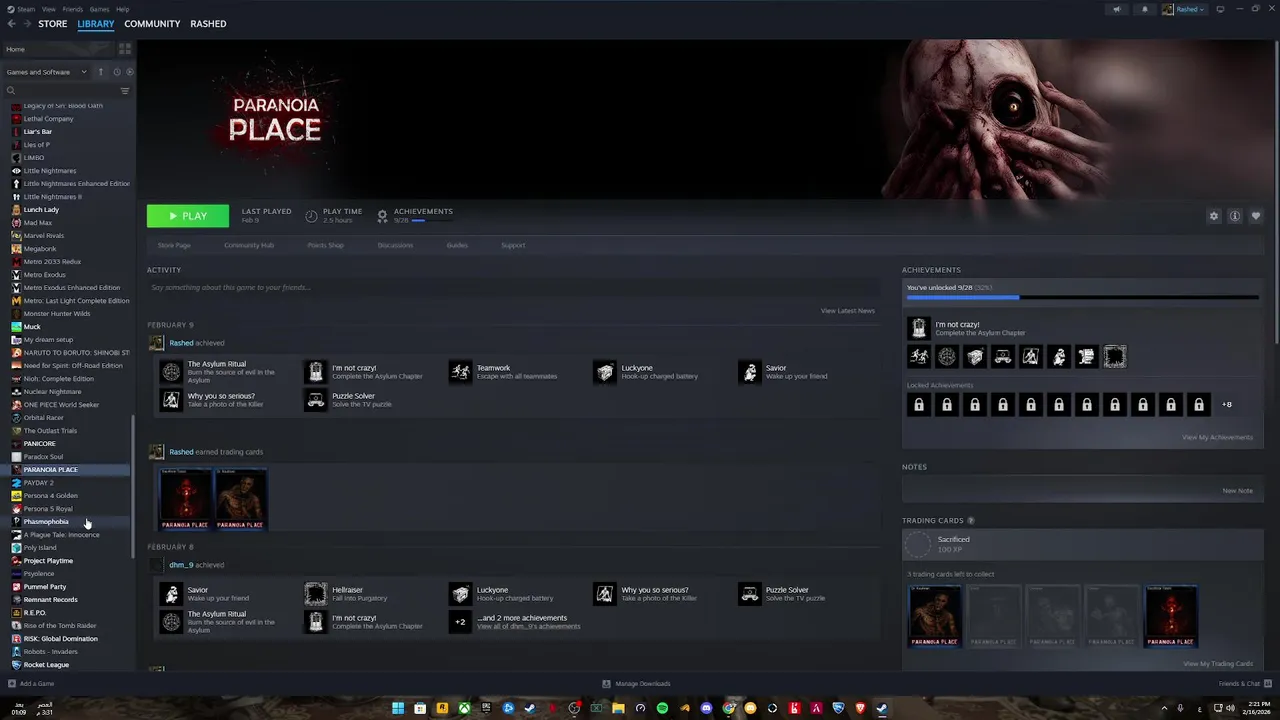Click the forward navigation arrow
1280x720 pixels.
click(x=27, y=24)
